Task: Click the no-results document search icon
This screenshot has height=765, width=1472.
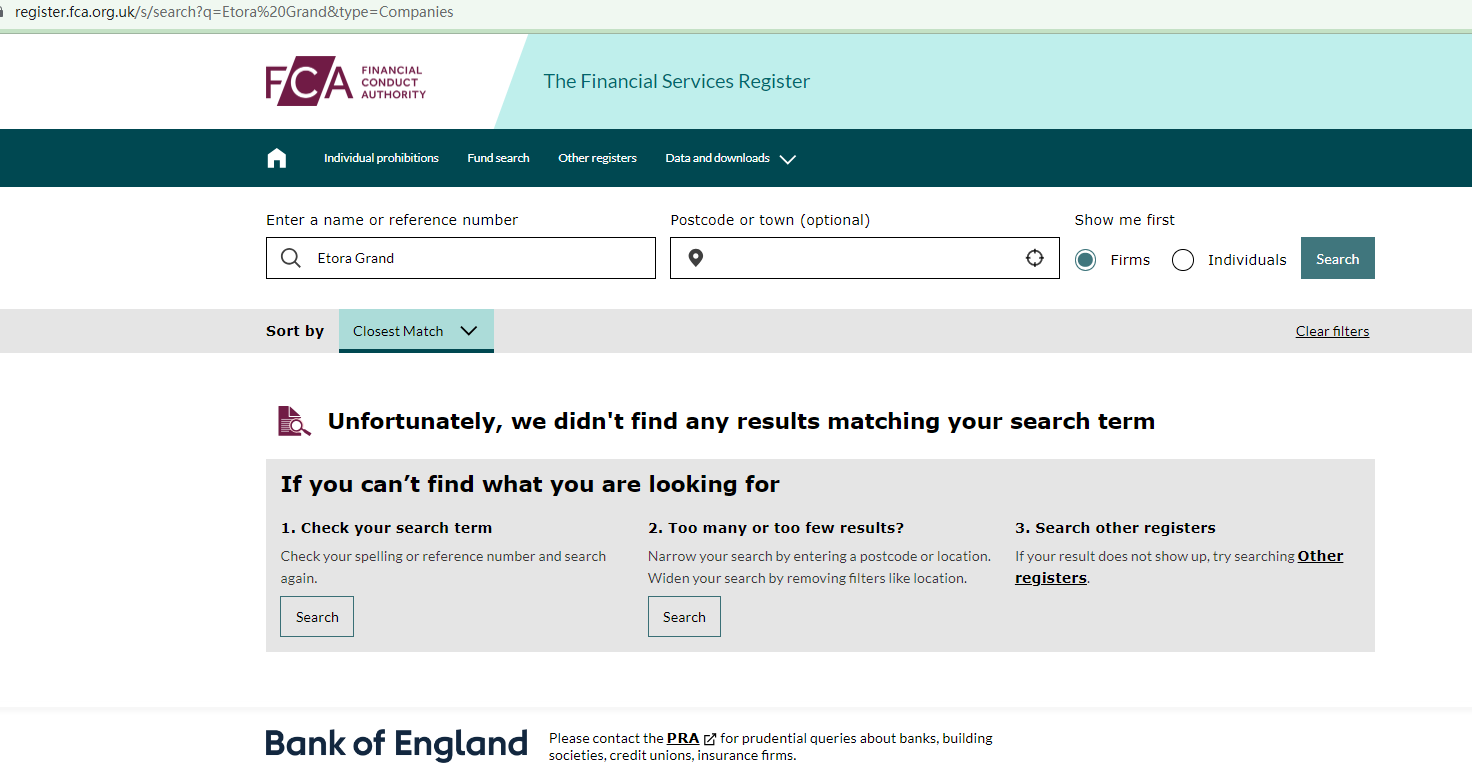Action: [x=294, y=421]
